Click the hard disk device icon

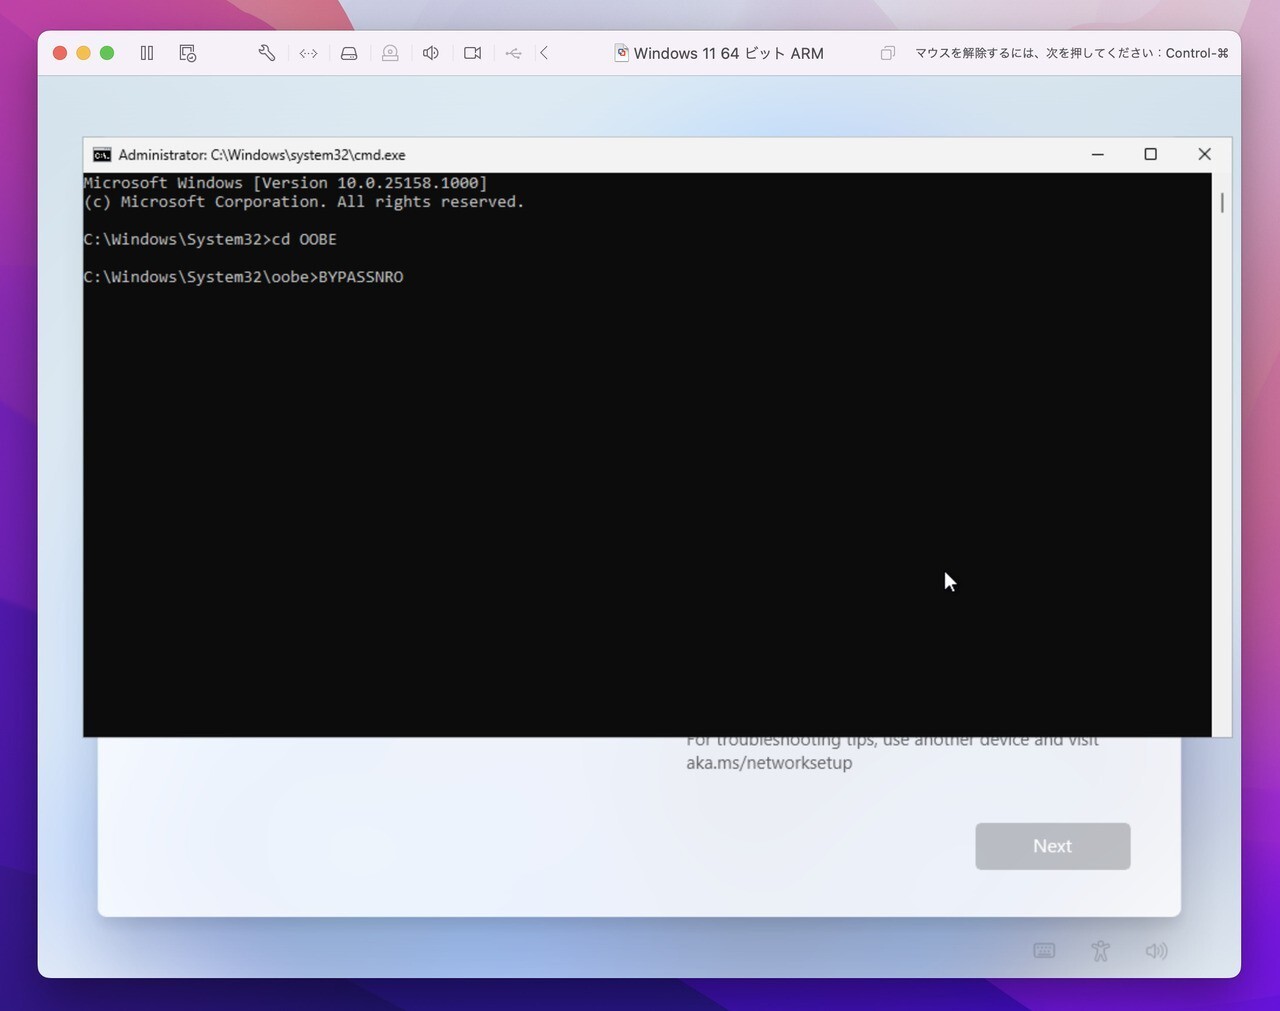click(x=349, y=53)
